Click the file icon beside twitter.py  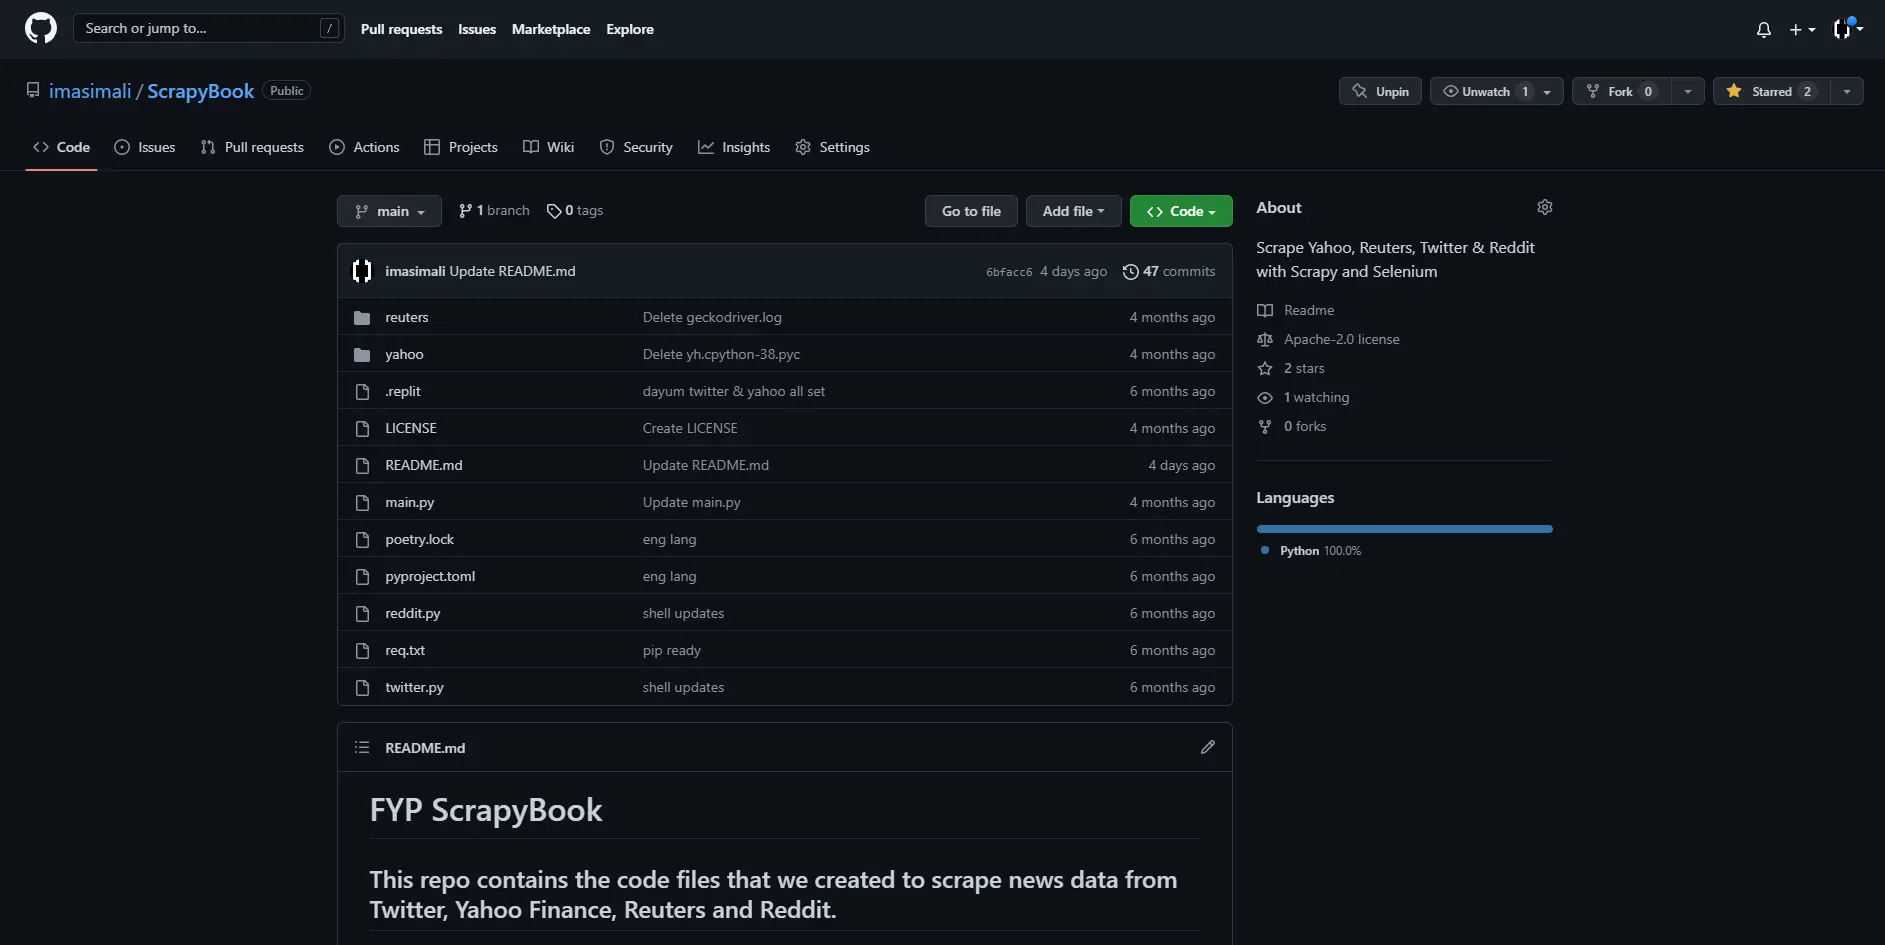(362, 687)
